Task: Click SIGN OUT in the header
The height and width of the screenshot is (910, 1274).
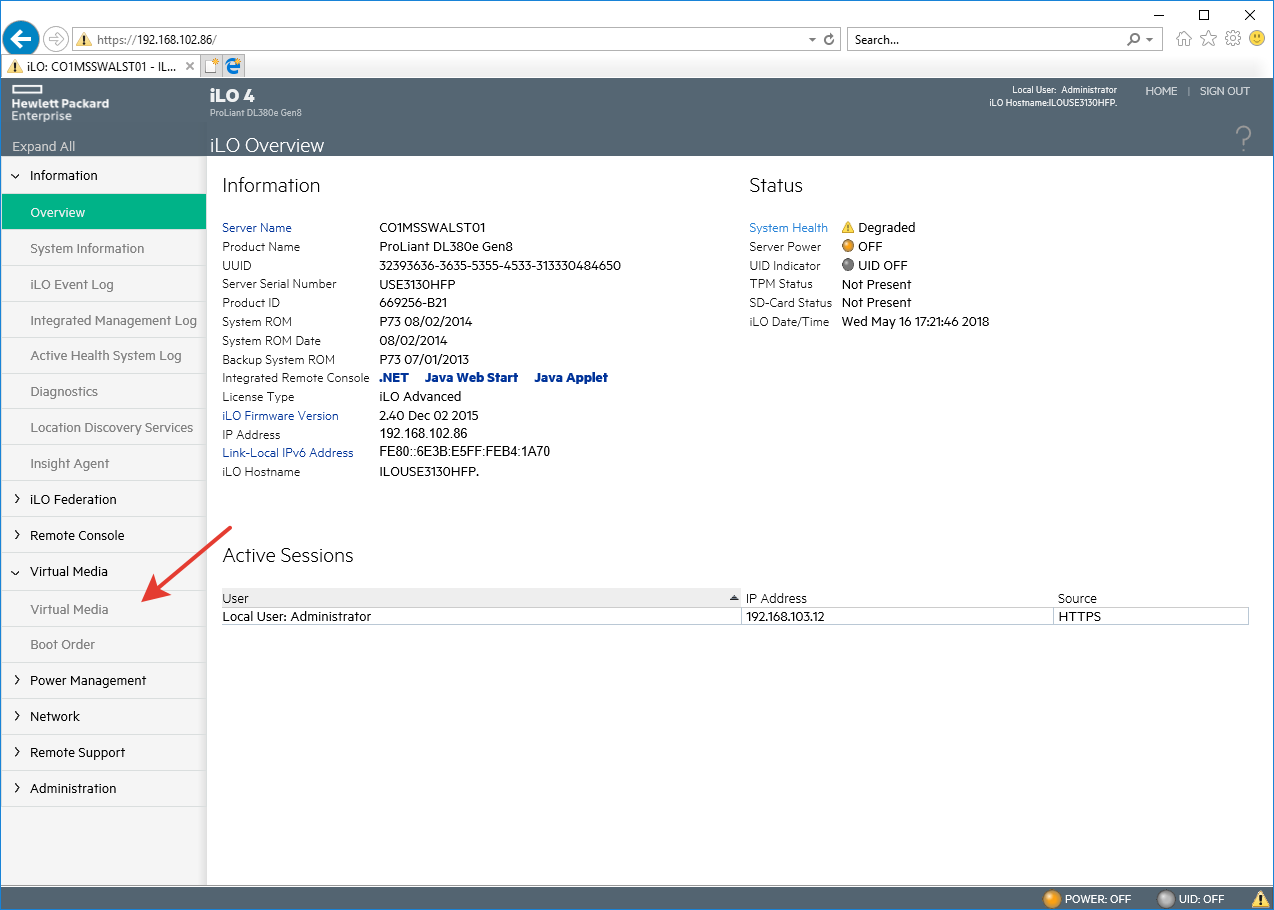Action: click(x=1225, y=91)
